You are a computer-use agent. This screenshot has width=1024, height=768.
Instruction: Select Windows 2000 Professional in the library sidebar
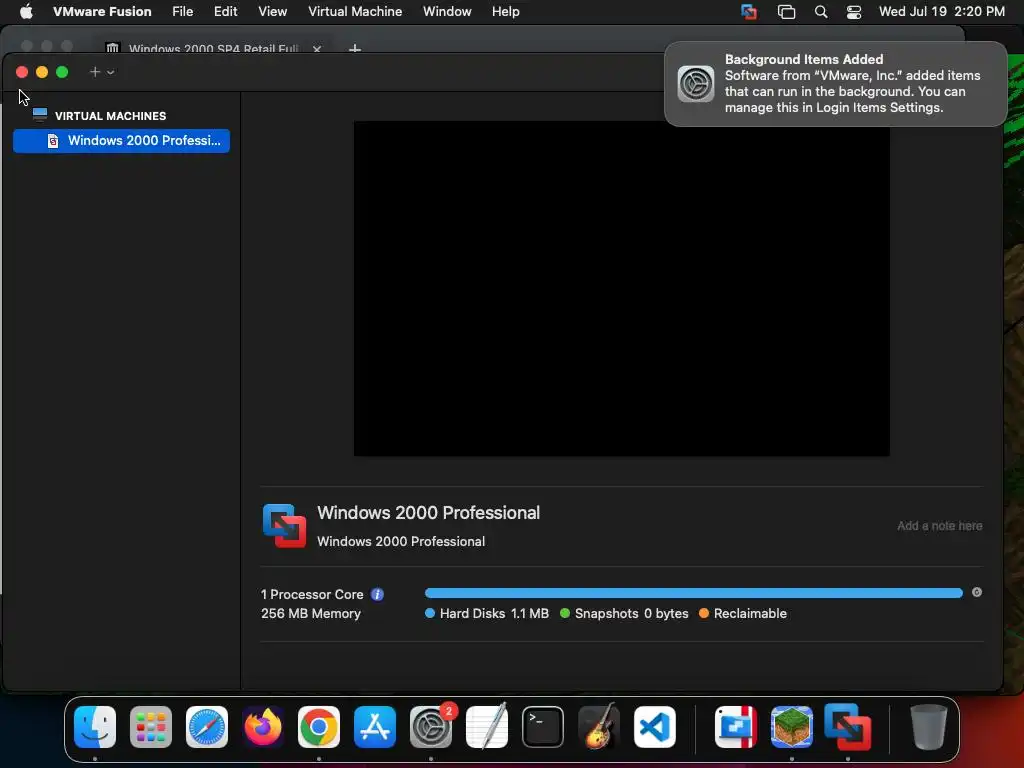coord(121,140)
